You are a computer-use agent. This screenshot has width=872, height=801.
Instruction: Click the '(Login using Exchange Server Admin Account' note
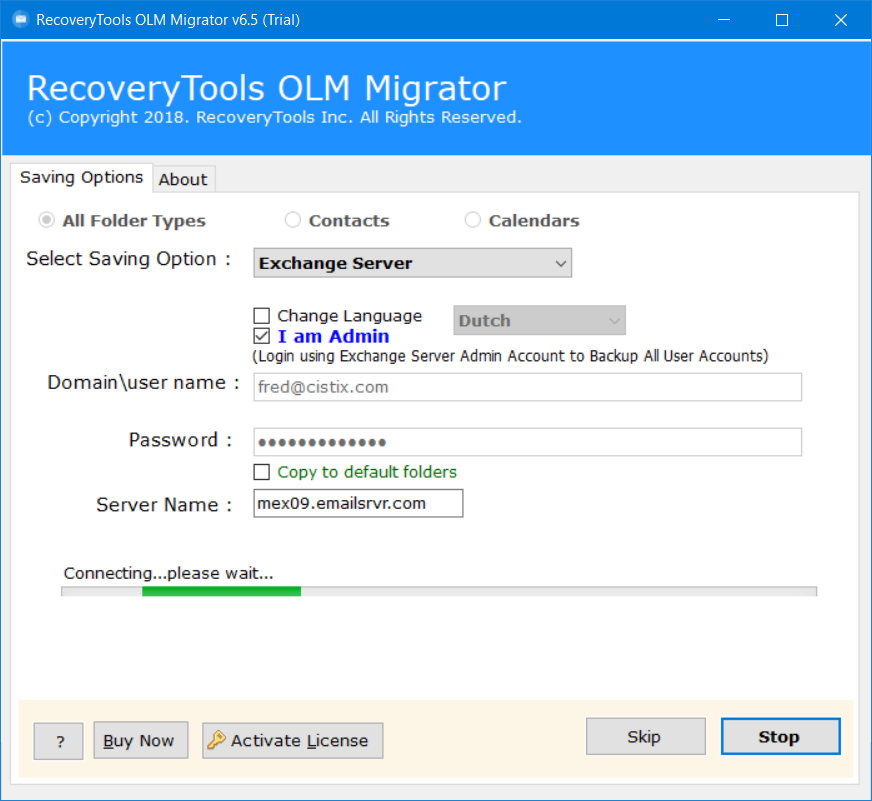pyautogui.click(x=511, y=356)
